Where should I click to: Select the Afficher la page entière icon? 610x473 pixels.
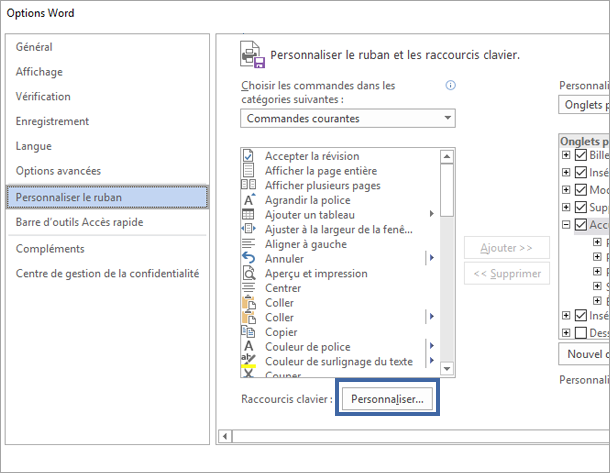coord(248,170)
